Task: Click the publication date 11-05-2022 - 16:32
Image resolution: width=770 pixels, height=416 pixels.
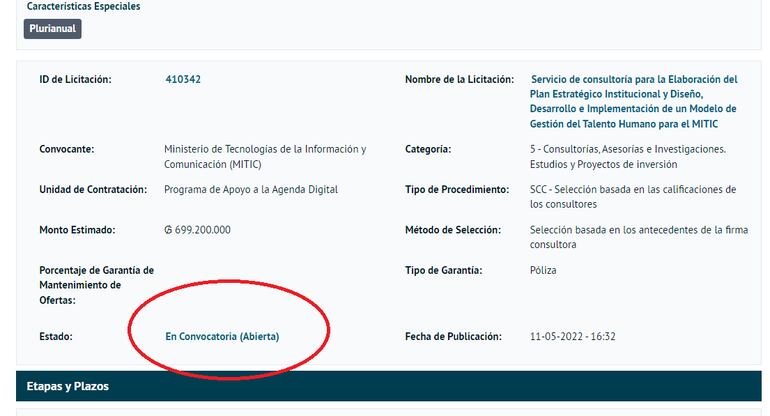Action: pyautogui.click(x=572, y=337)
